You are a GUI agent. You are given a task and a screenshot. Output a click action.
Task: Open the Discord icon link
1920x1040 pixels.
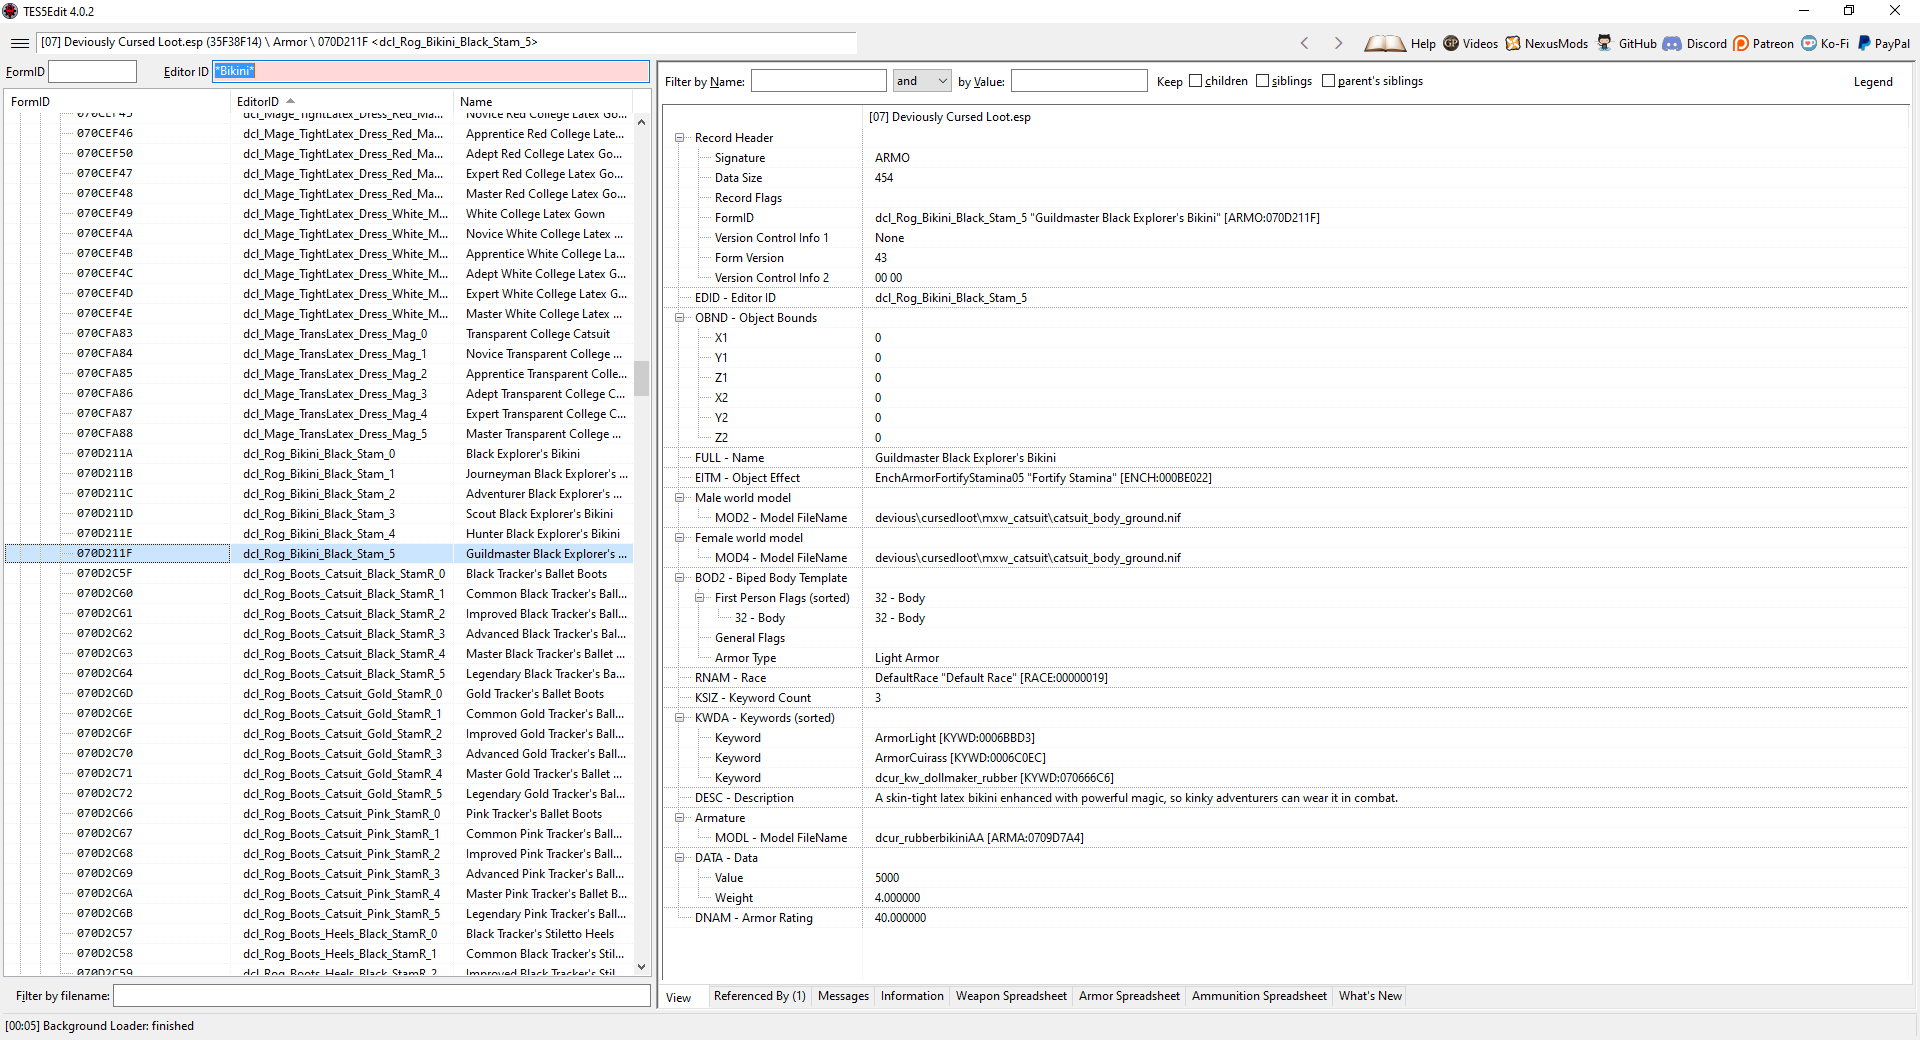click(x=1672, y=43)
